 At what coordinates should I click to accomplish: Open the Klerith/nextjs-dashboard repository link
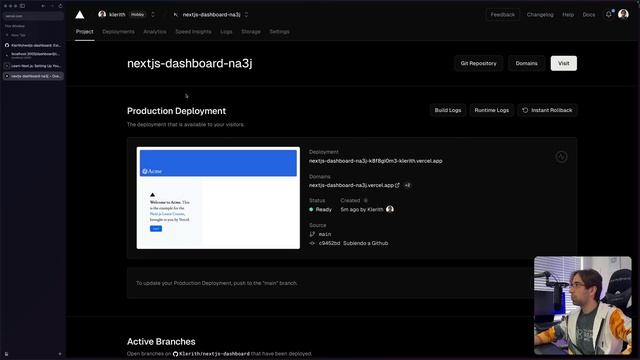coord(214,353)
